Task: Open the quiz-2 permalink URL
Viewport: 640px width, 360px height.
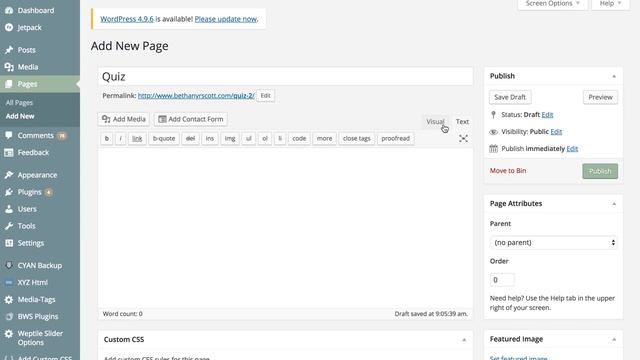Action: [196, 96]
